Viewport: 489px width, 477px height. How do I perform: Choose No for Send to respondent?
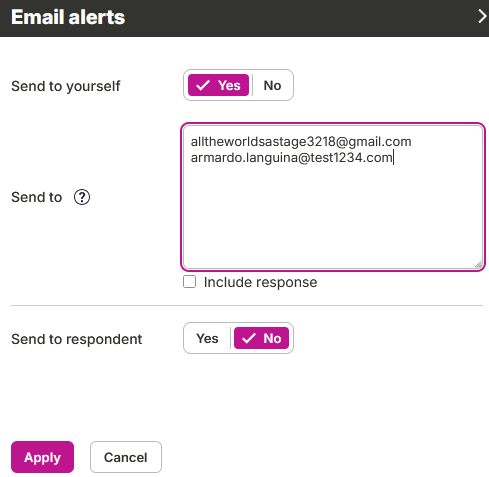(261, 338)
